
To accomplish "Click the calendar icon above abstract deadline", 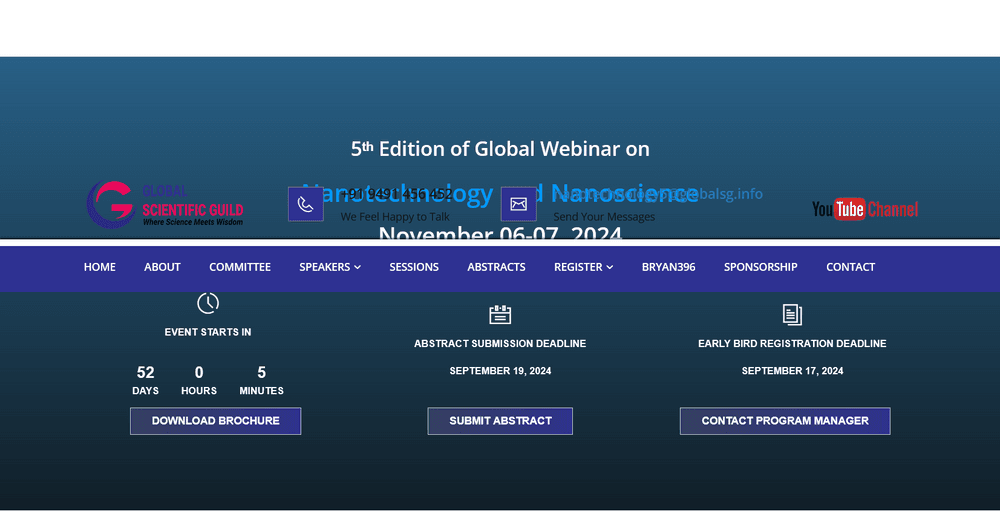I will [500, 315].
